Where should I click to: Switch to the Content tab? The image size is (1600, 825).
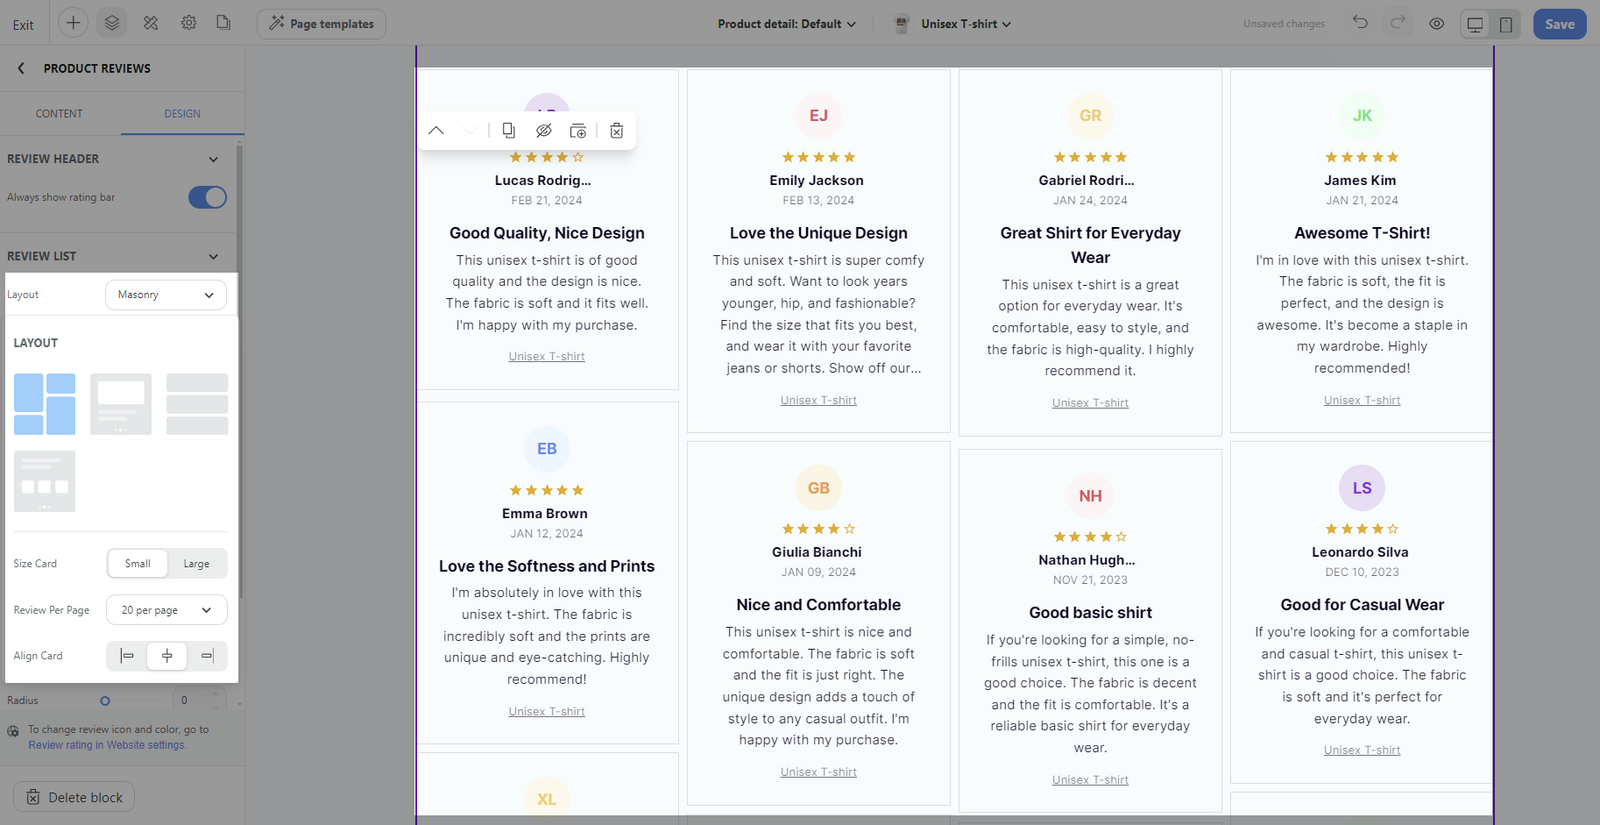pos(59,114)
